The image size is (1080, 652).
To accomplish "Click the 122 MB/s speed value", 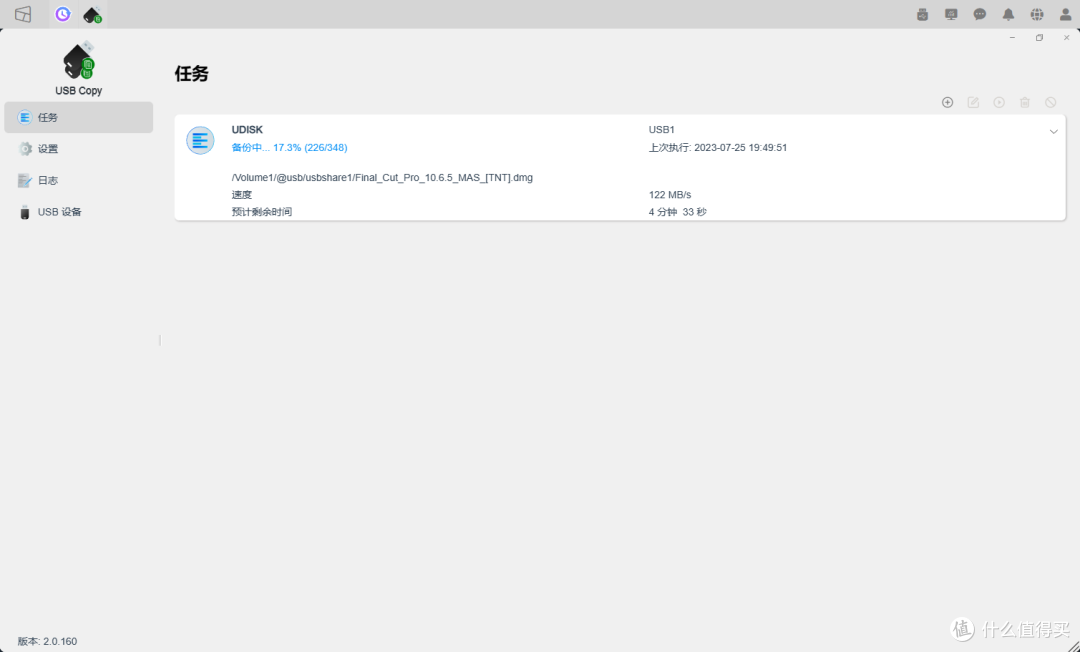I will click(670, 195).
